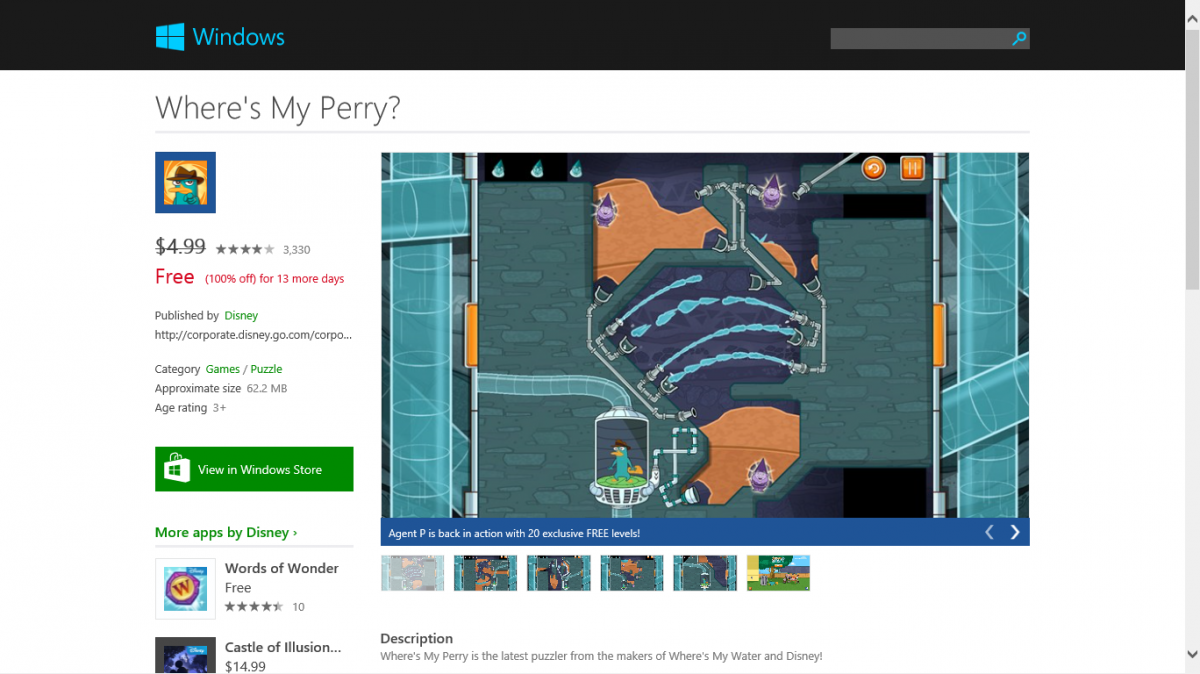Viewport: 1200px width, 674px height.
Task: Click the Description heading
Action: point(417,638)
